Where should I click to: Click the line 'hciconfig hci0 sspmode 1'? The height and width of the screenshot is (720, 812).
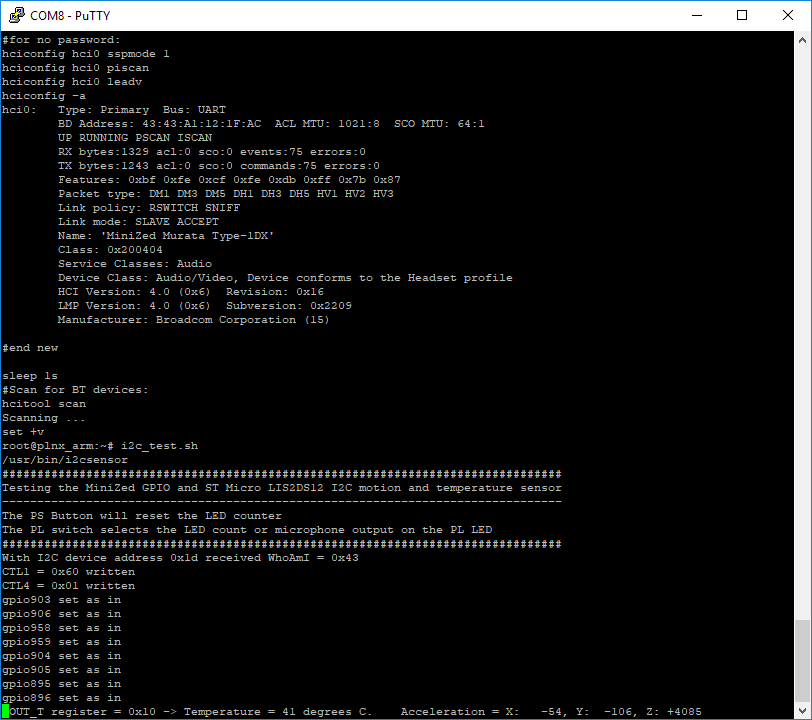(85, 54)
